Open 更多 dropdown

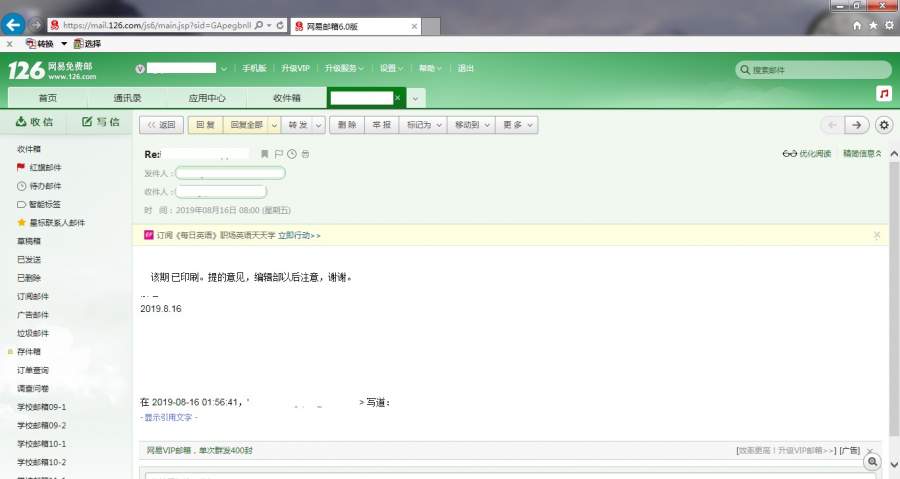click(518, 125)
